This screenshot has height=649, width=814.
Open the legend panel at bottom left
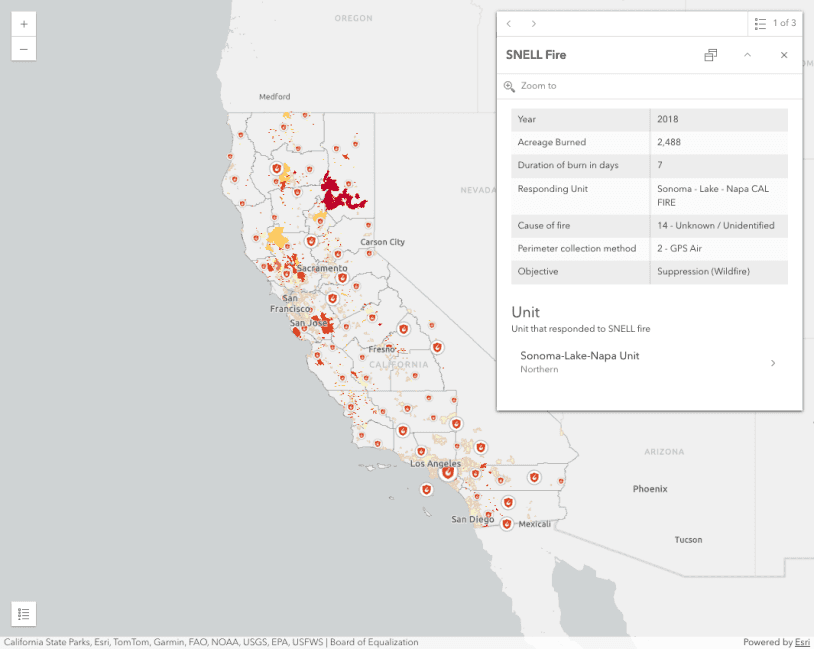23,613
